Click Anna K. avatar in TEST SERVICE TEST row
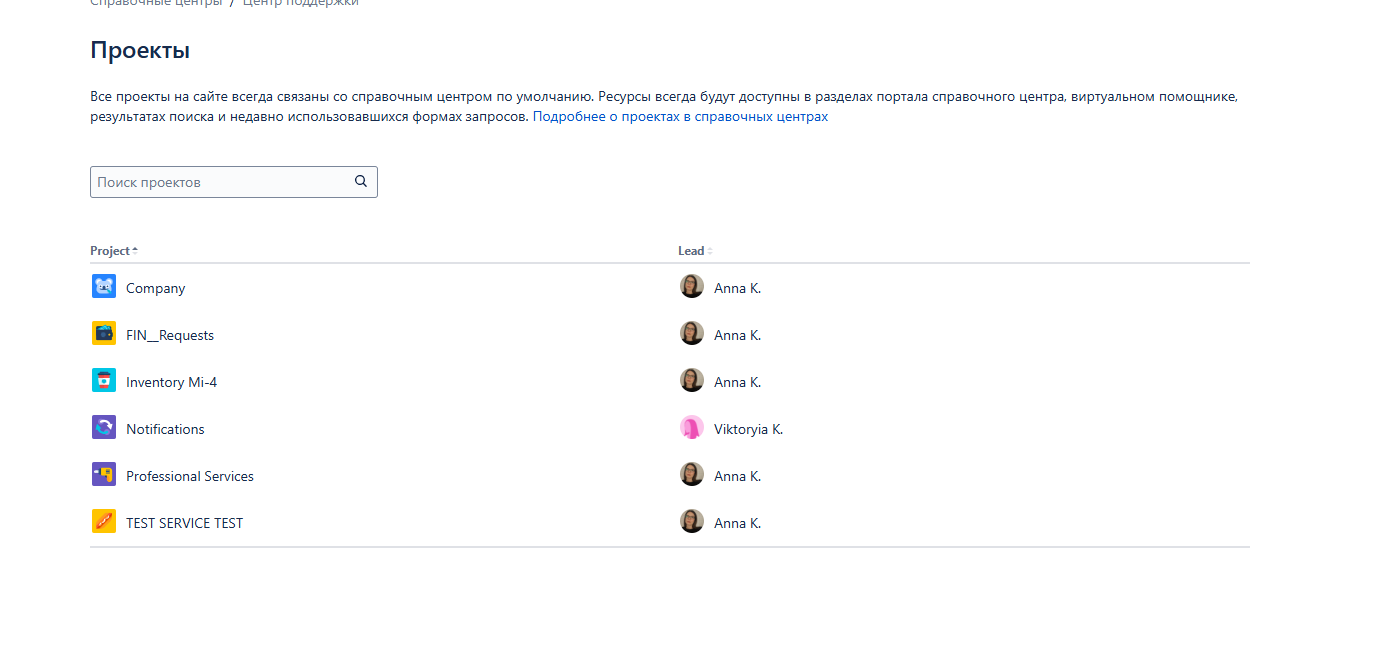The image size is (1391, 669). click(x=692, y=522)
